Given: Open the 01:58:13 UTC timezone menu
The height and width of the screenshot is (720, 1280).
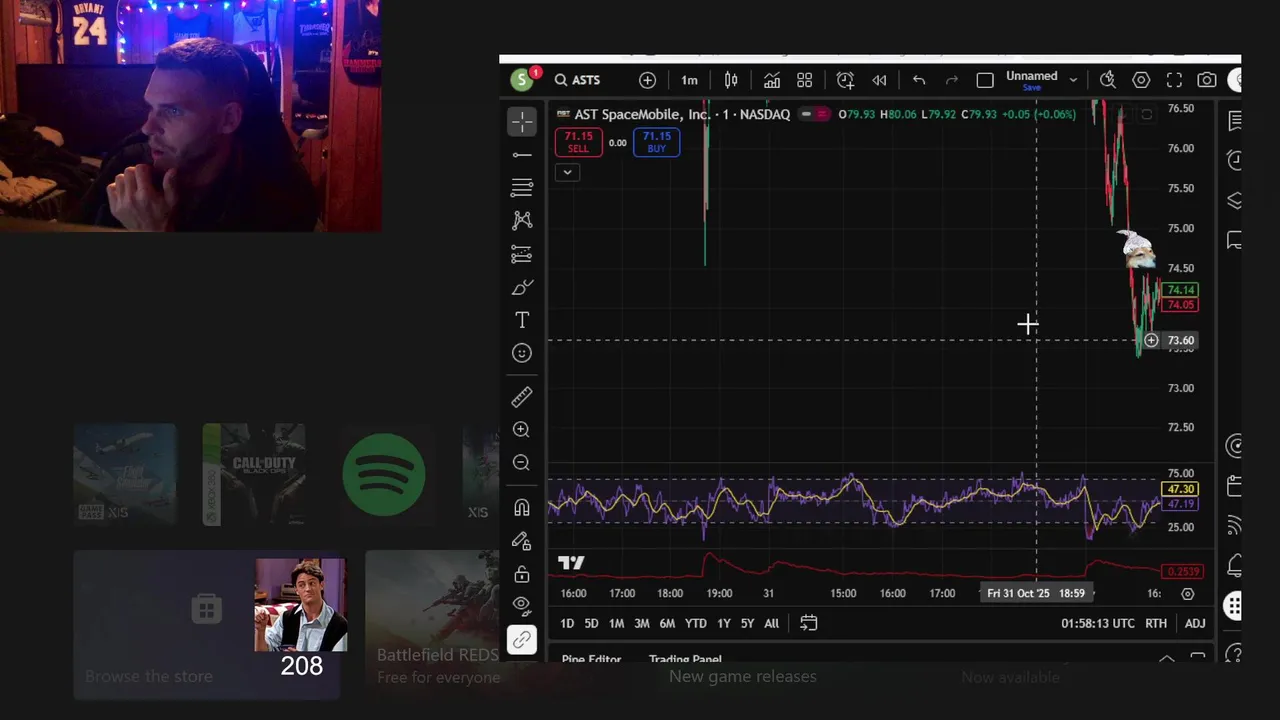Looking at the screenshot, I should tap(1098, 623).
